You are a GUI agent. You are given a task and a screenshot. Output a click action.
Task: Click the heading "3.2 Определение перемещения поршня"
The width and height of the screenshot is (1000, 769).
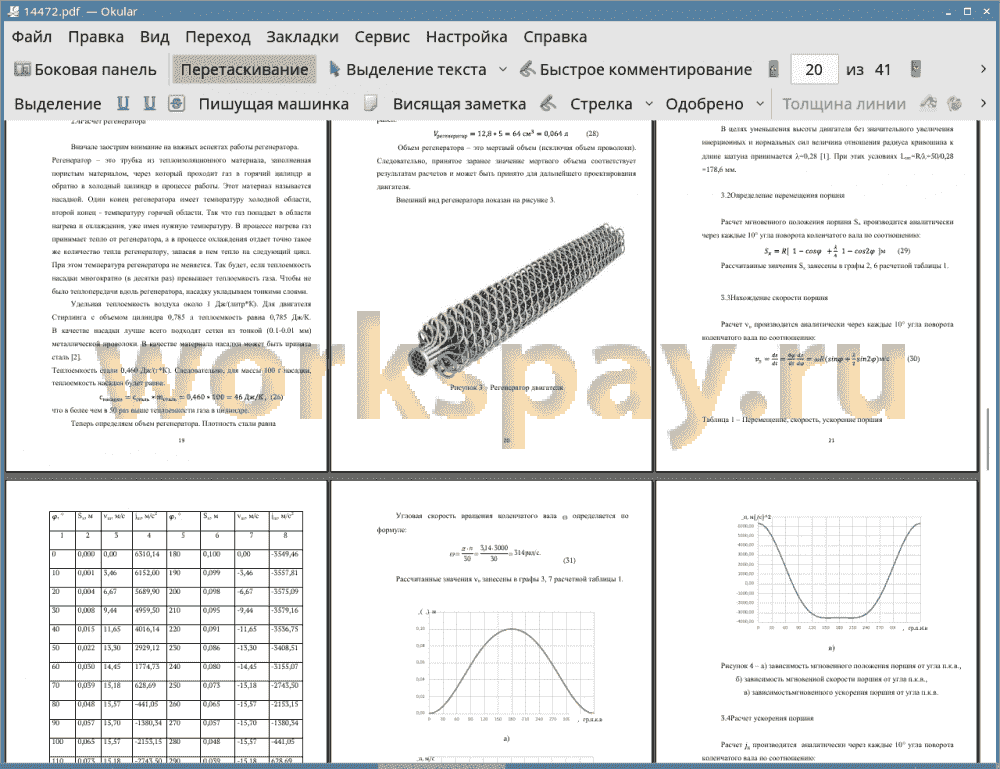click(x=782, y=195)
